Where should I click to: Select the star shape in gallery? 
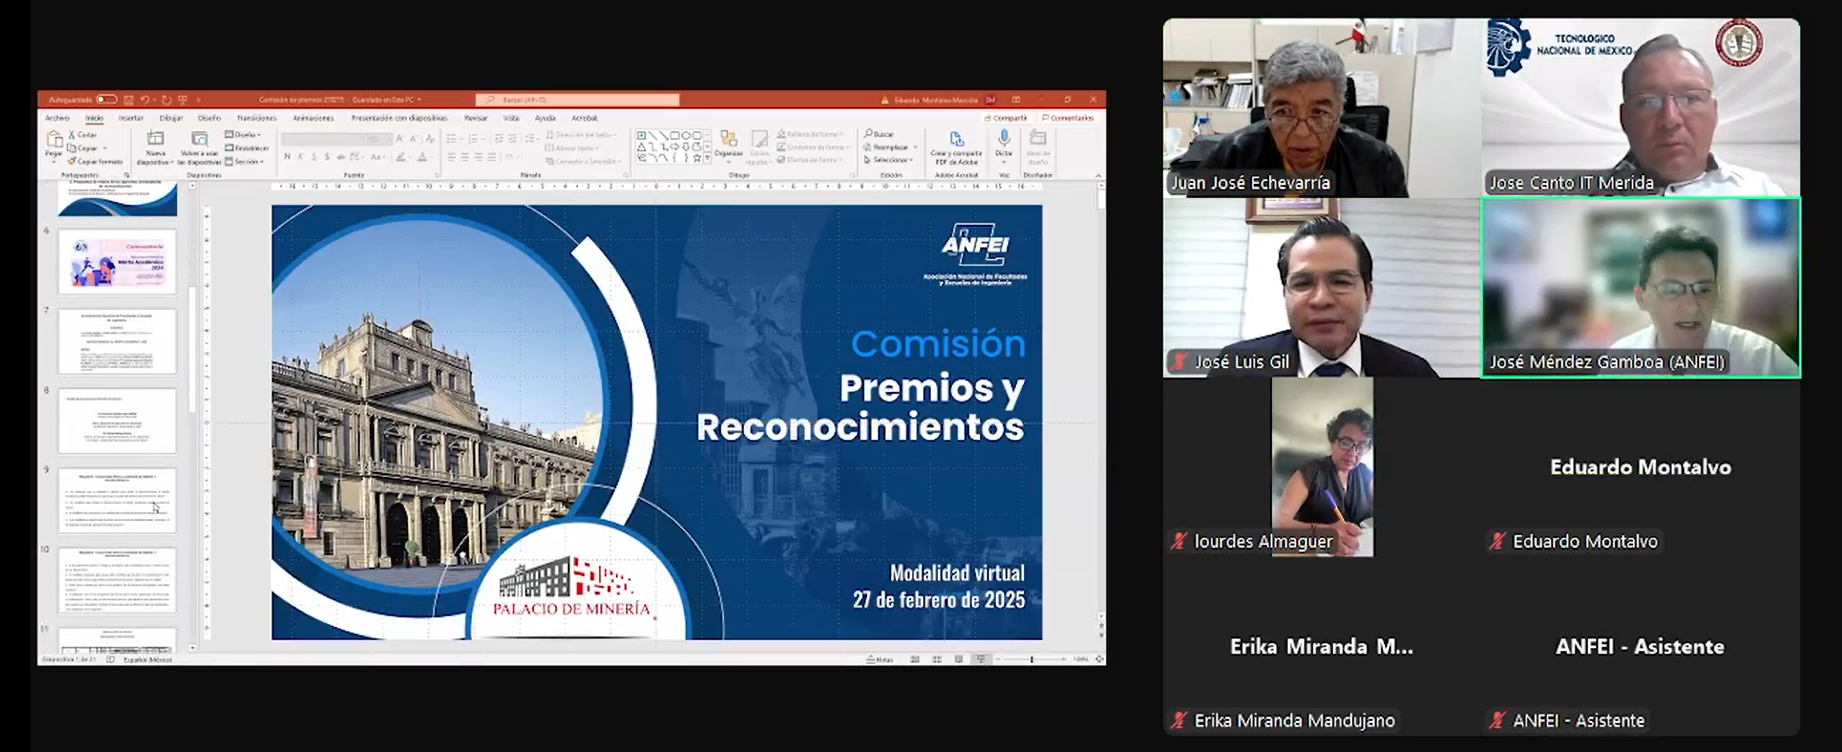click(x=695, y=158)
